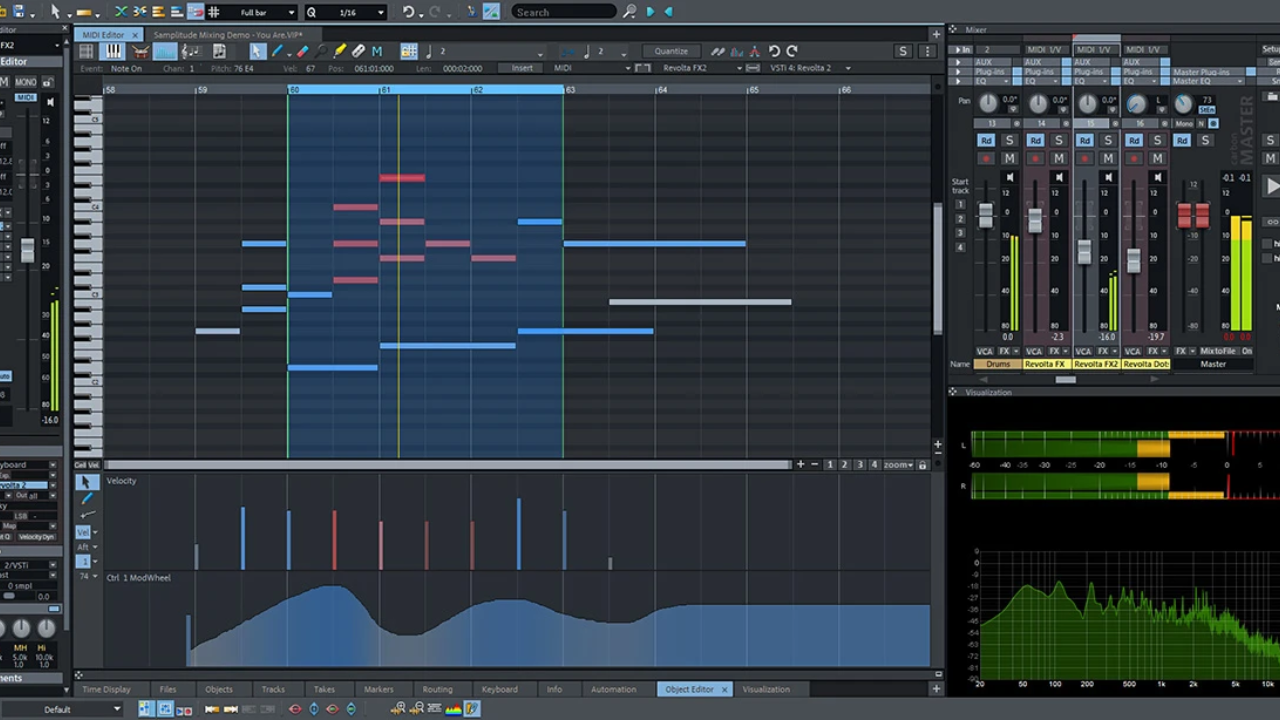Viewport: 1280px width, 720px height.
Task: Click Start track button 3
Action: point(960,232)
